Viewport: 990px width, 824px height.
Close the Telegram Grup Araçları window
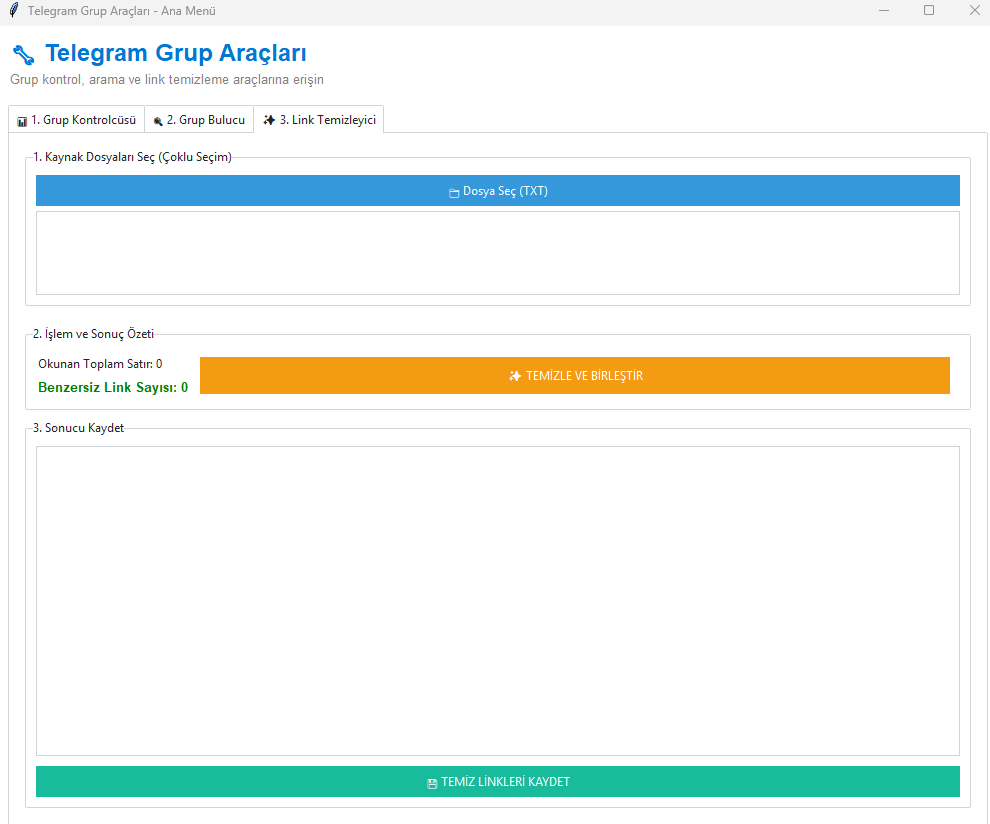(974, 11)
